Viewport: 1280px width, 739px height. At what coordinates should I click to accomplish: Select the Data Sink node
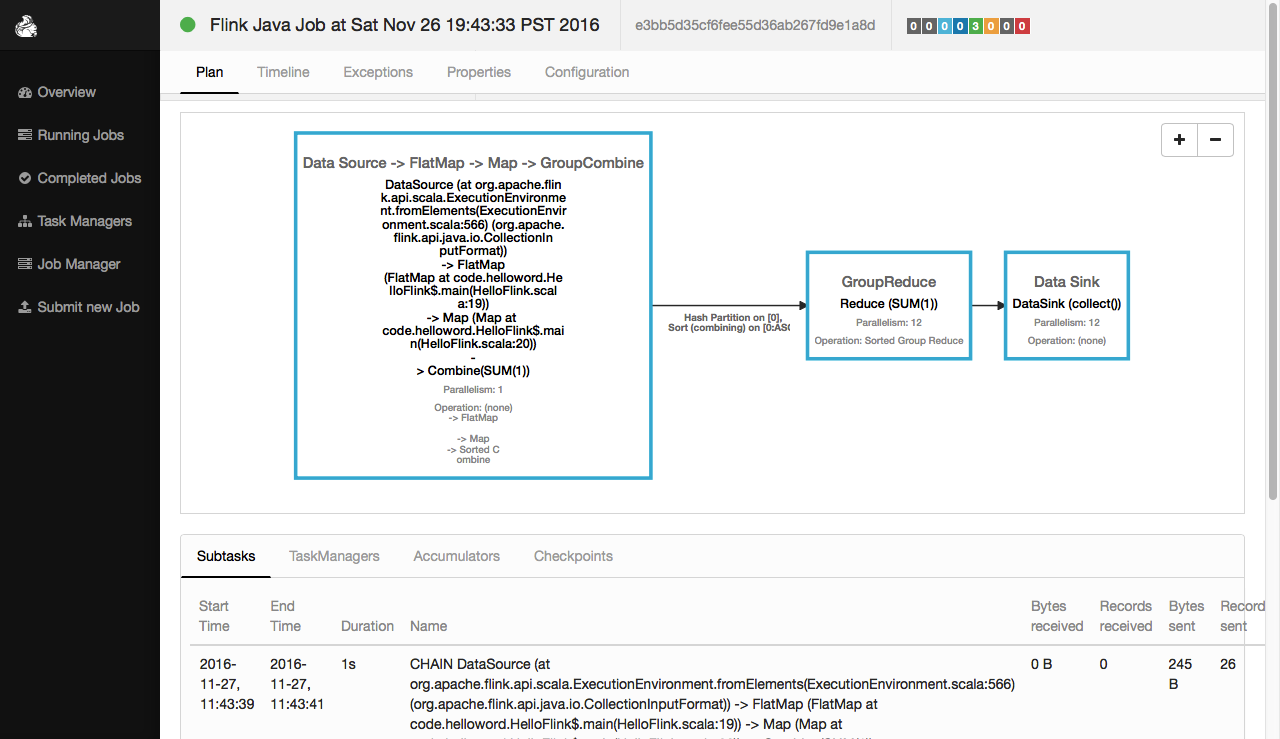[x=1066, y=305]
